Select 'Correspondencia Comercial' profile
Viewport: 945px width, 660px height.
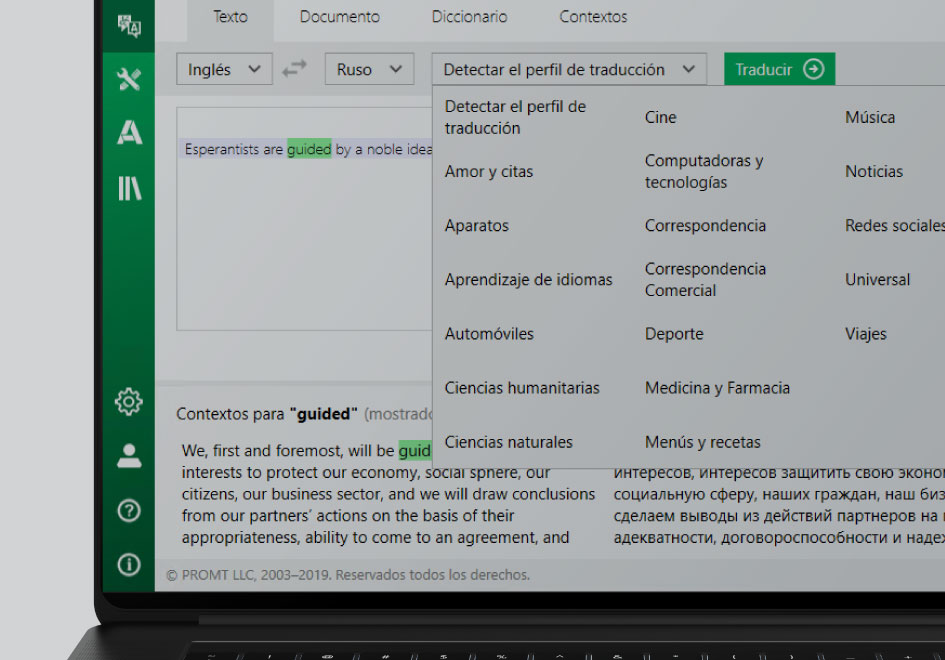point(705,280)
